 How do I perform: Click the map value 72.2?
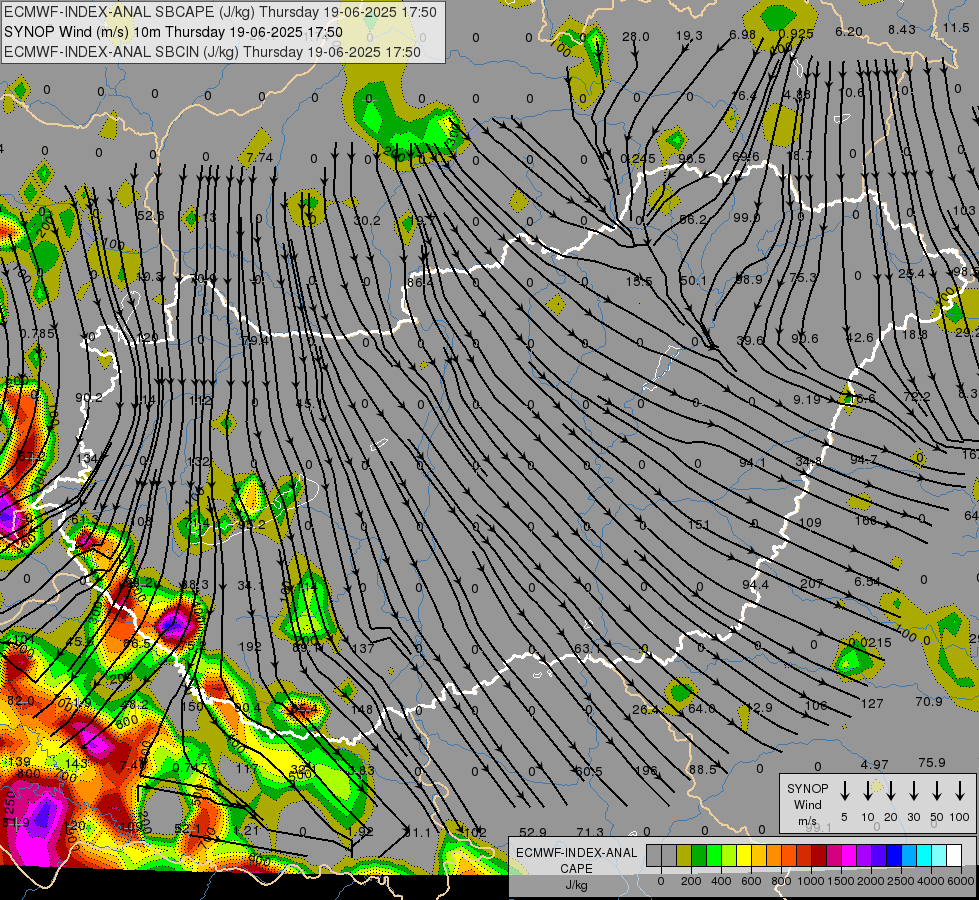coord(917,397)
